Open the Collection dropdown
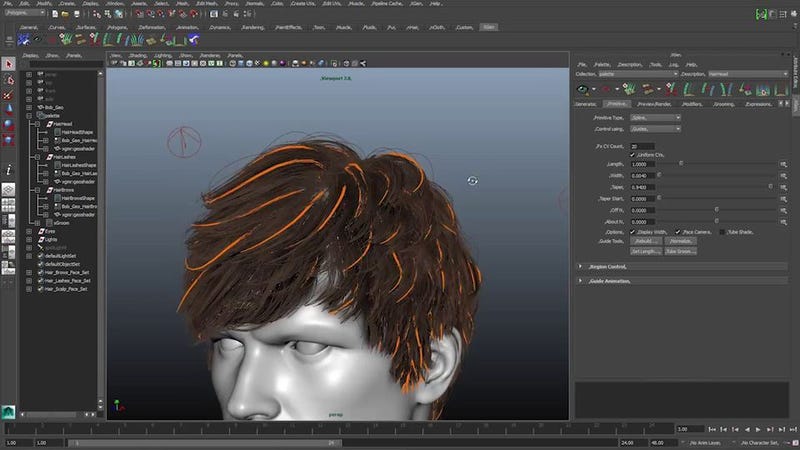Viewport: 800px width, 450px height. (x=638, y=74)
